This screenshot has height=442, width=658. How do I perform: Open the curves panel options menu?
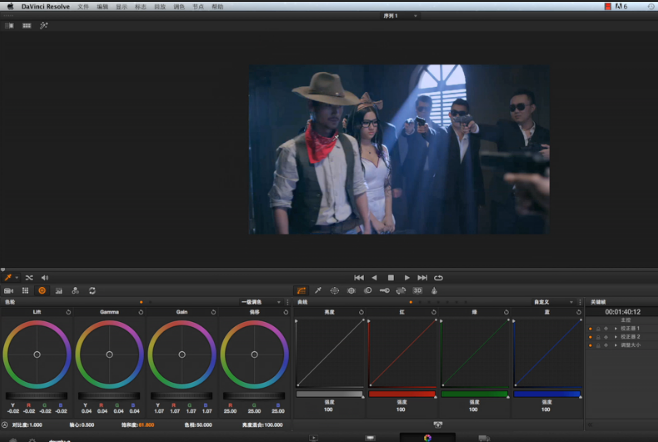coord(580,302)
